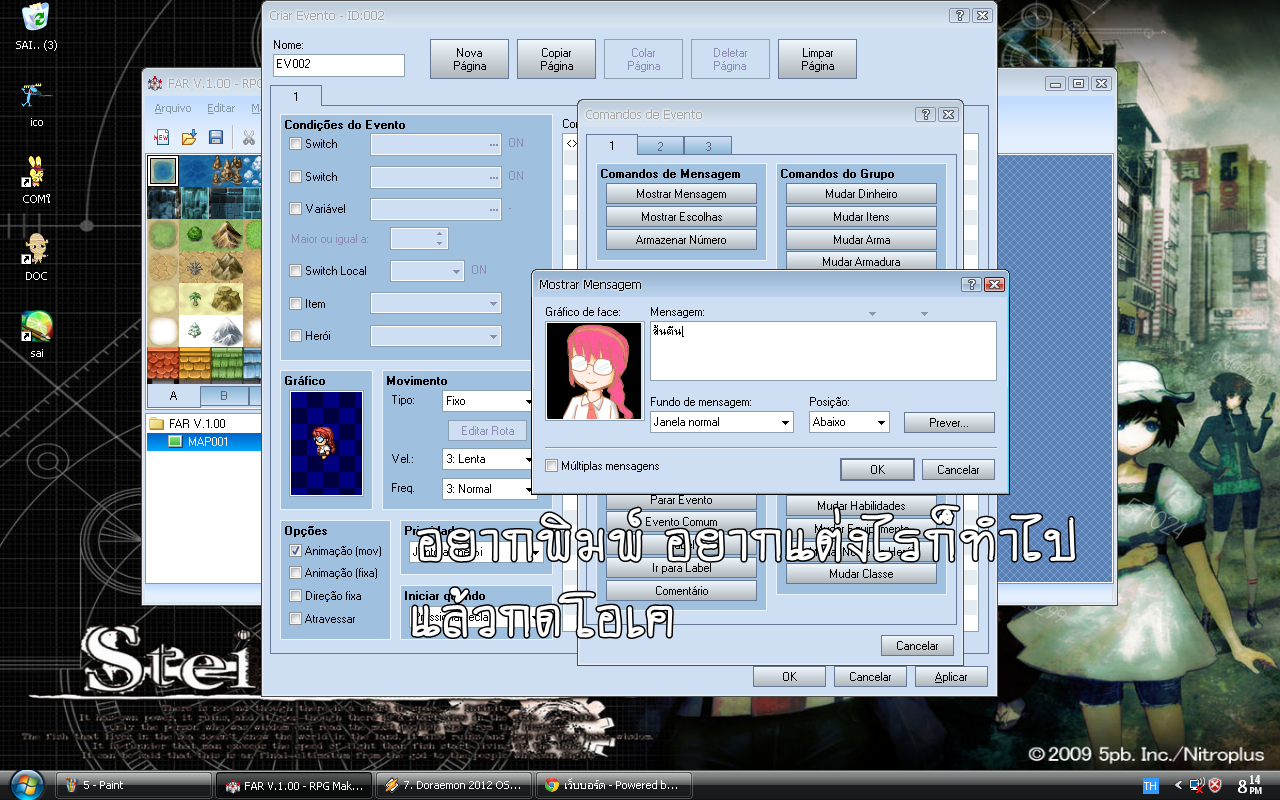The width and height of the screenshot is (1280, 800).
Task: Click the Open project folder icon
Action: (x=188, y=137)
